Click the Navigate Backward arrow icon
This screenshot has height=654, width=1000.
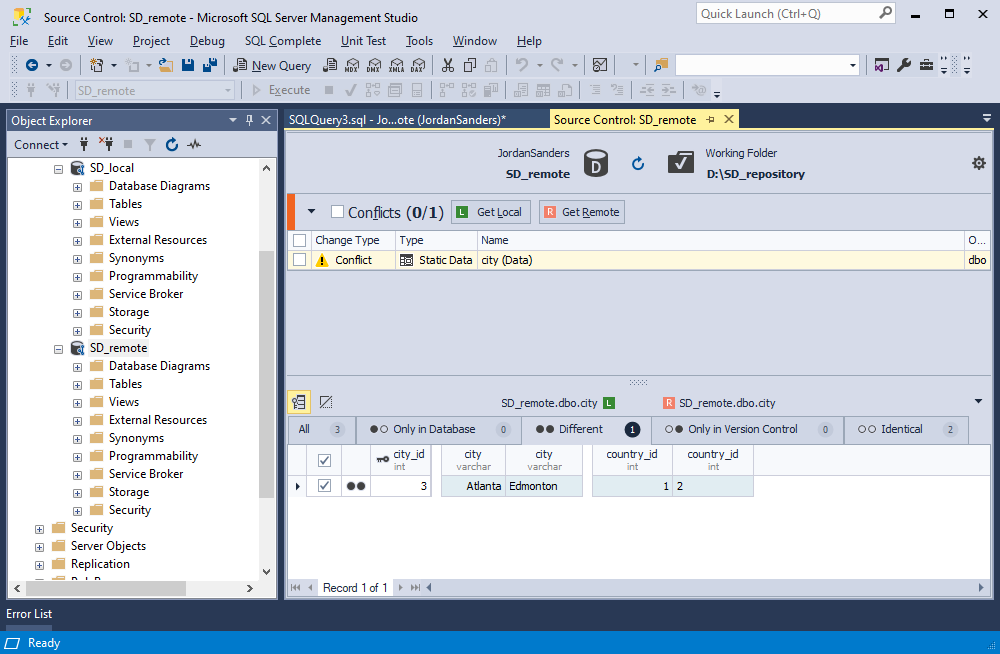(x=32, y=65)
